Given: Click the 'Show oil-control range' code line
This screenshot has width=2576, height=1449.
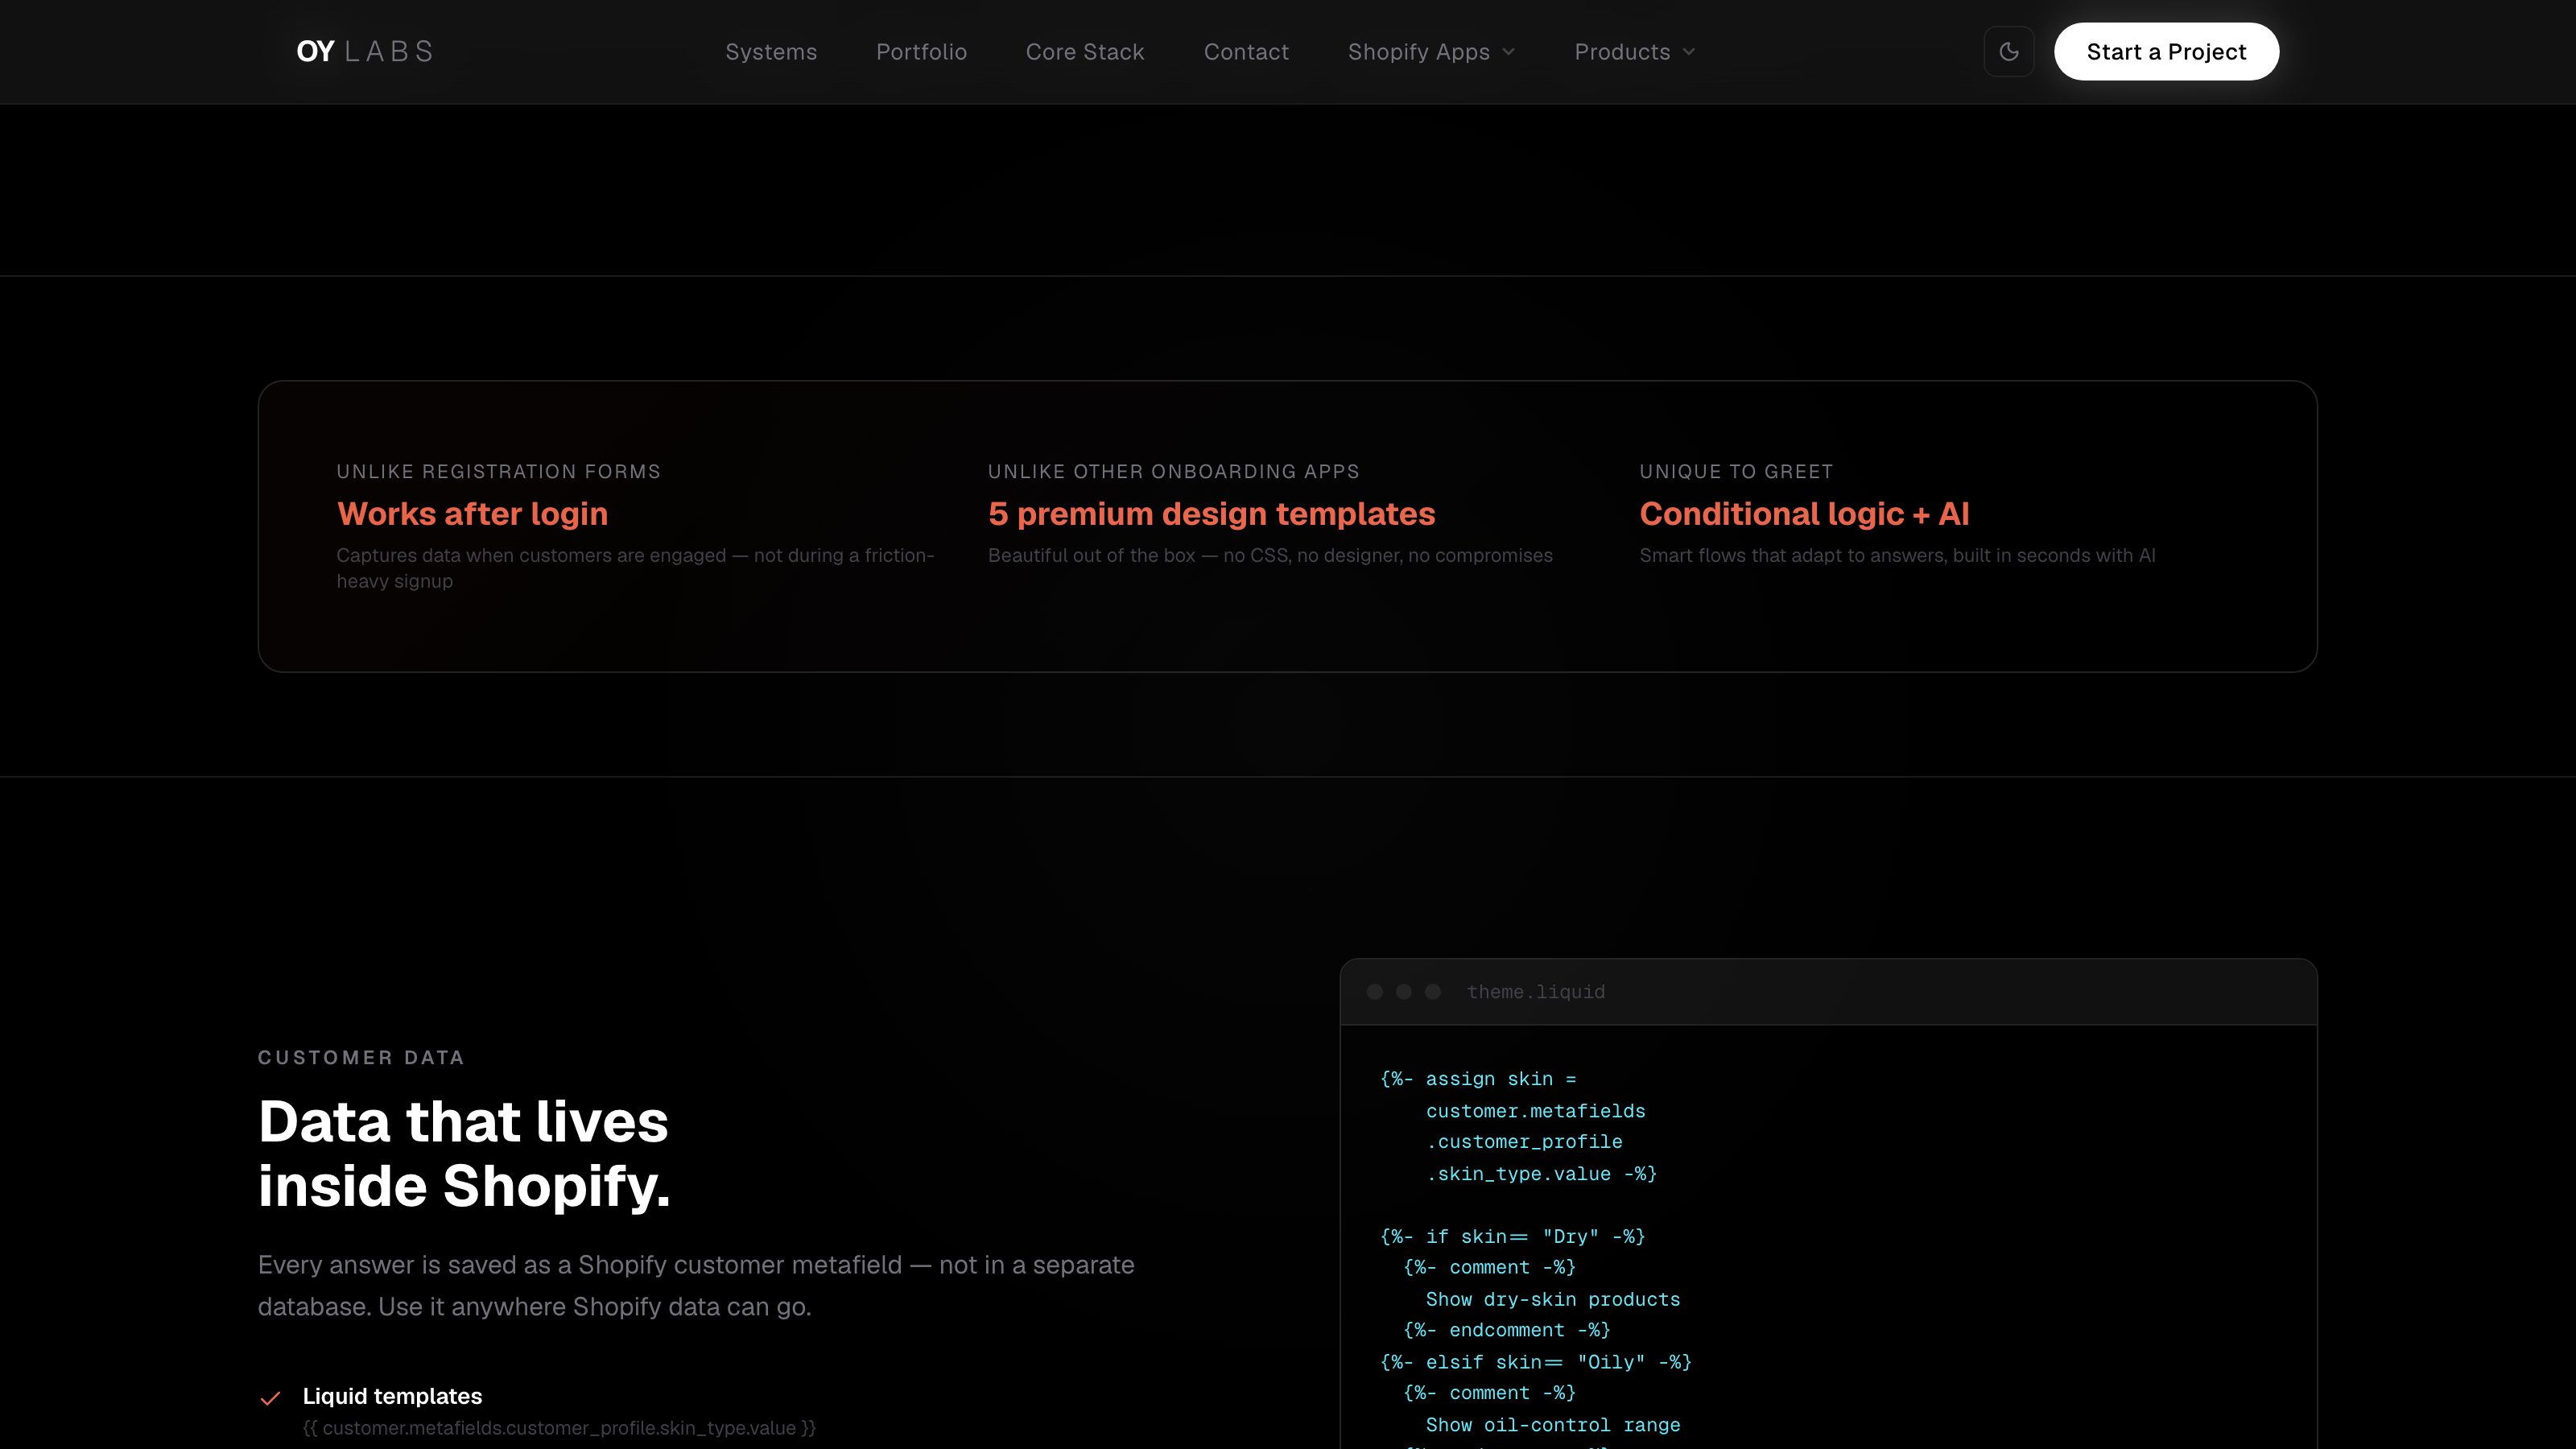Looking at the screenshot, I should [1553, 1425].
